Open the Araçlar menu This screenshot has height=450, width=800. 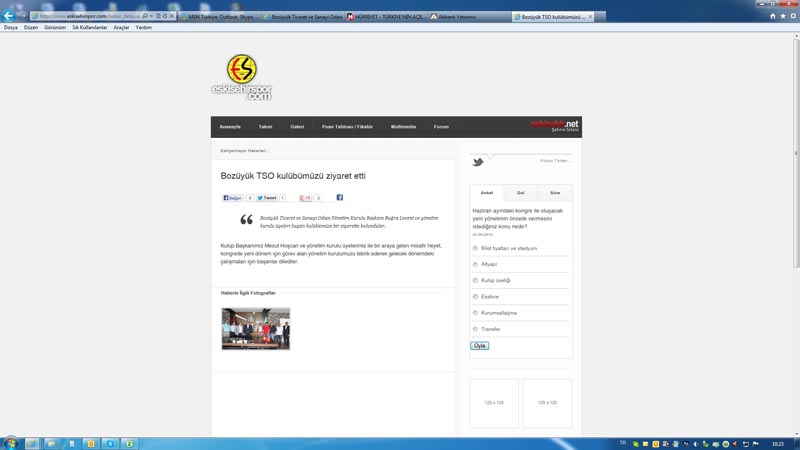pyautogui.click(x=121, y=28)
